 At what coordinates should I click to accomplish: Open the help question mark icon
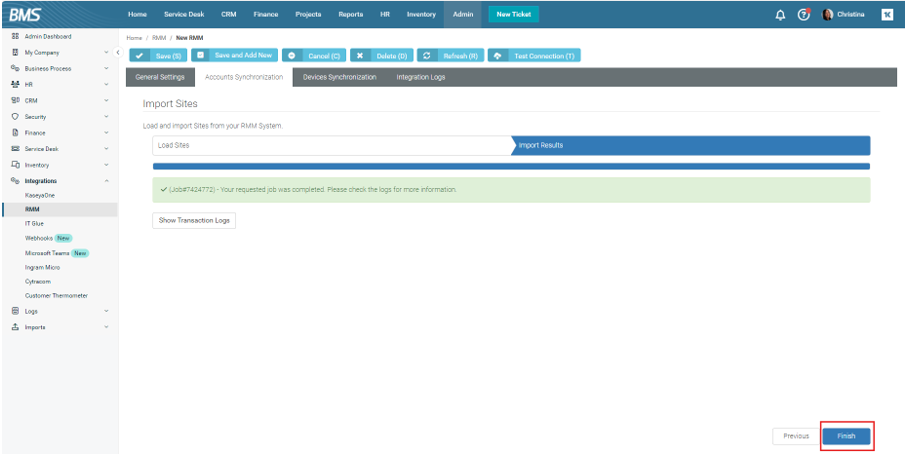(x=803, y=14)
